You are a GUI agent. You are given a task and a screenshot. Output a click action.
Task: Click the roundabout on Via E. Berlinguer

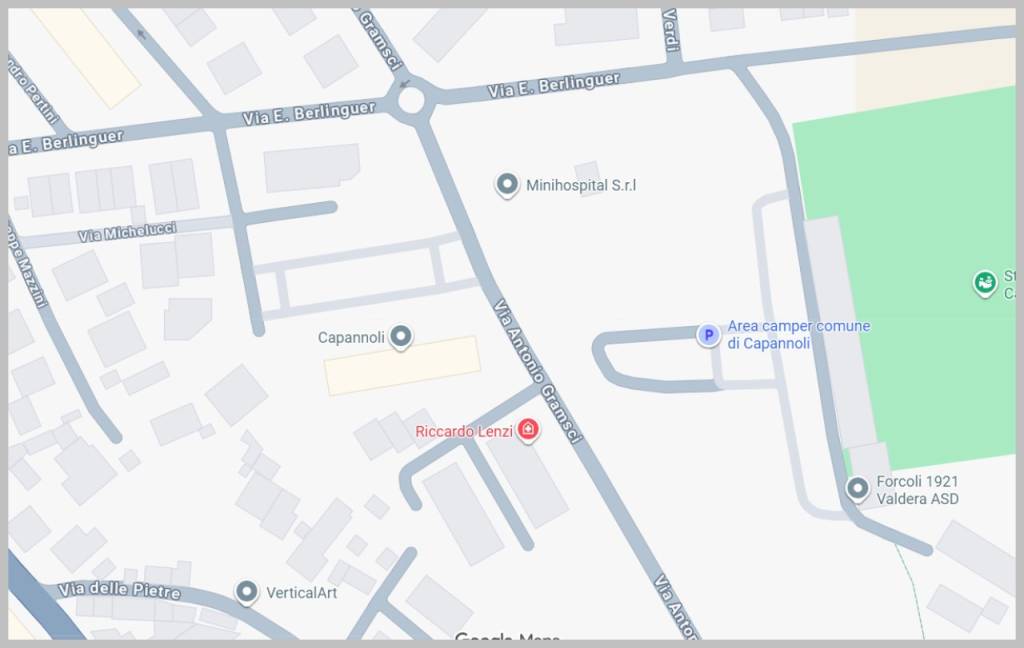411,101
